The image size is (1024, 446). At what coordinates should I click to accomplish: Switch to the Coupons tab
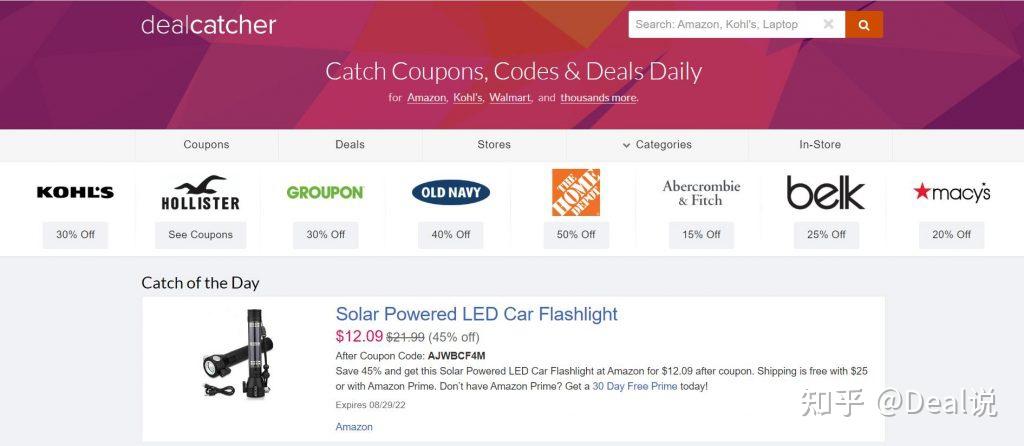point(206,145)
